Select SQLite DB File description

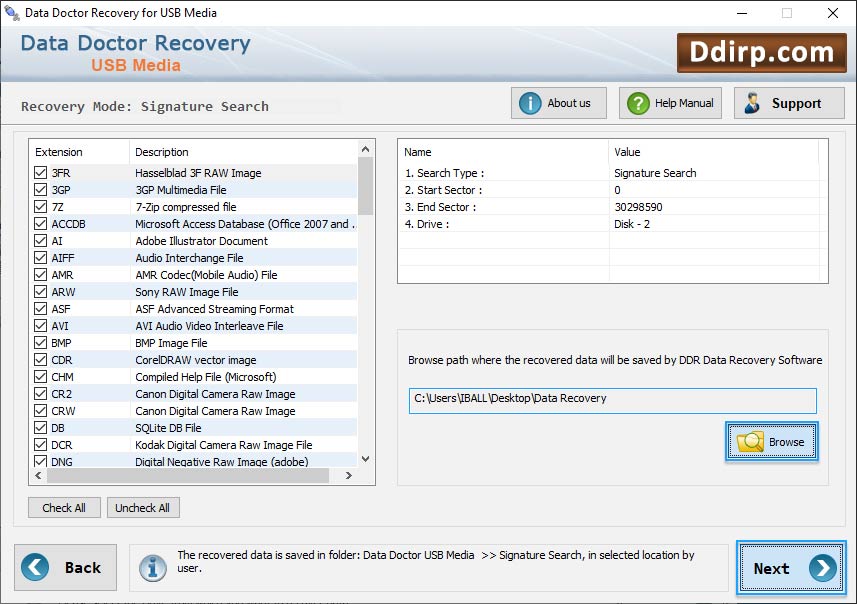pyautogui.click(x=168, y=427)
